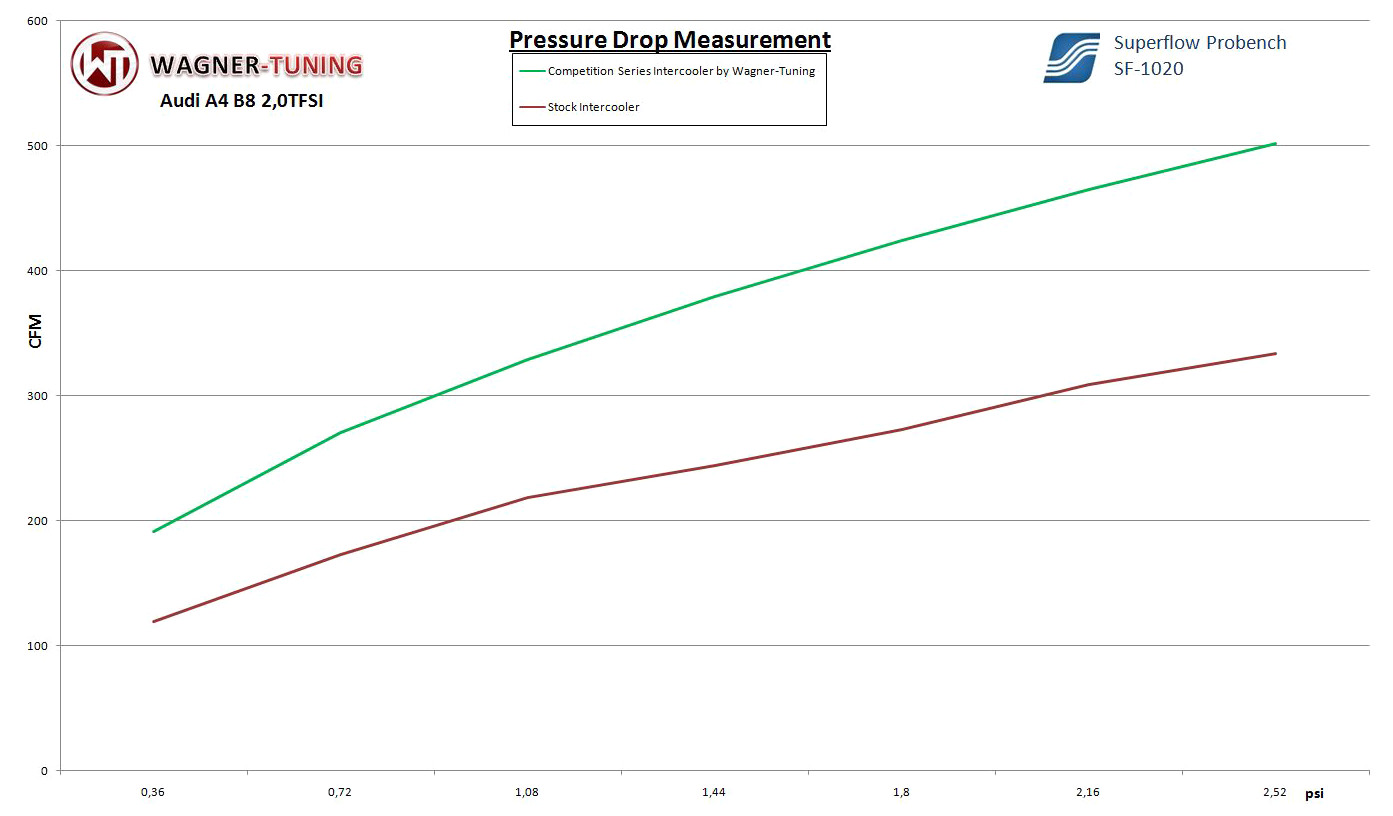Click the y-axis value 400
The image size is (1393, 816).
click(37, 270)
